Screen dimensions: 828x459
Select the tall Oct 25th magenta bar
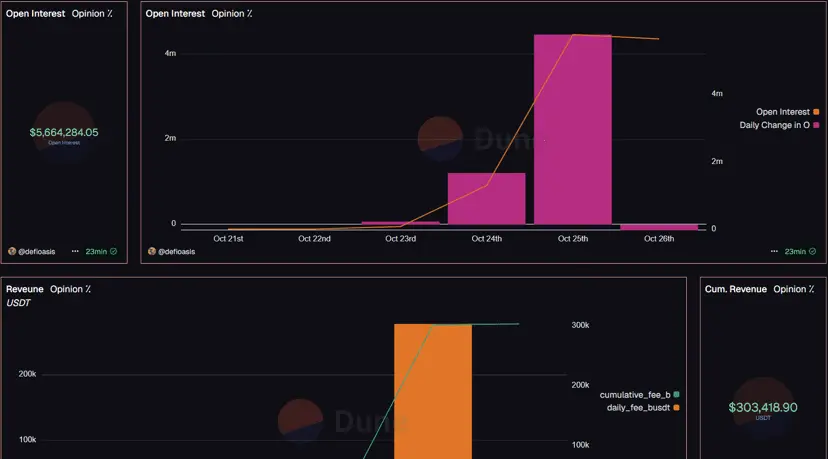coord(572,129)
